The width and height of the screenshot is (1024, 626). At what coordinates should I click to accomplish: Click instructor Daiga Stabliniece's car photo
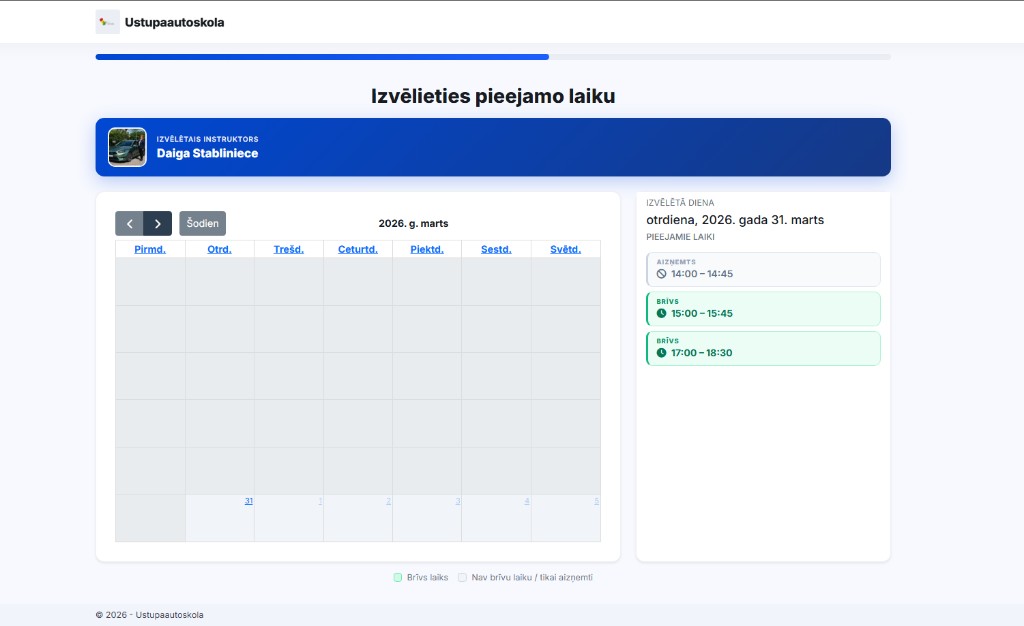click(x=127, y=147)
